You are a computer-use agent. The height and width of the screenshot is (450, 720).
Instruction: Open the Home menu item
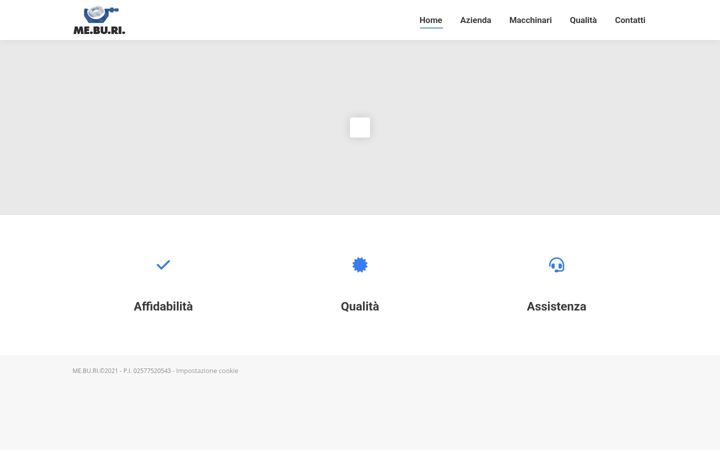pyautogui.click(x=431, y=20)
